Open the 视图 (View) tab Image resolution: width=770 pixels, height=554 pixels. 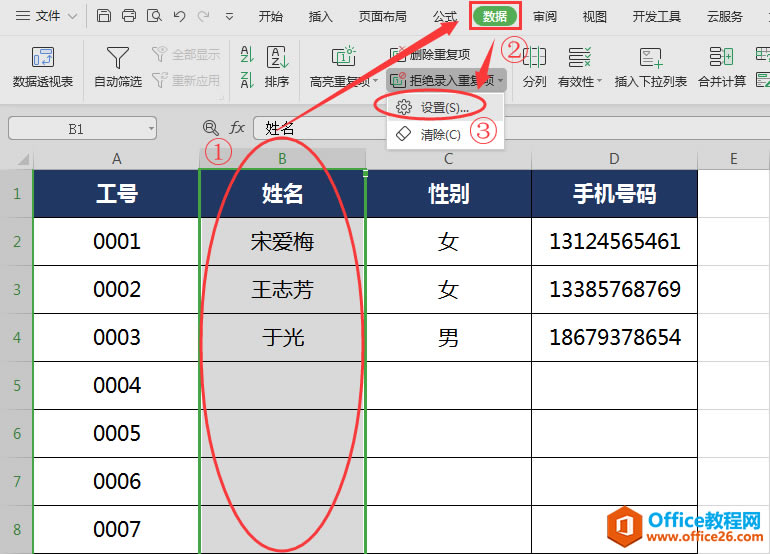click(595, 16)
